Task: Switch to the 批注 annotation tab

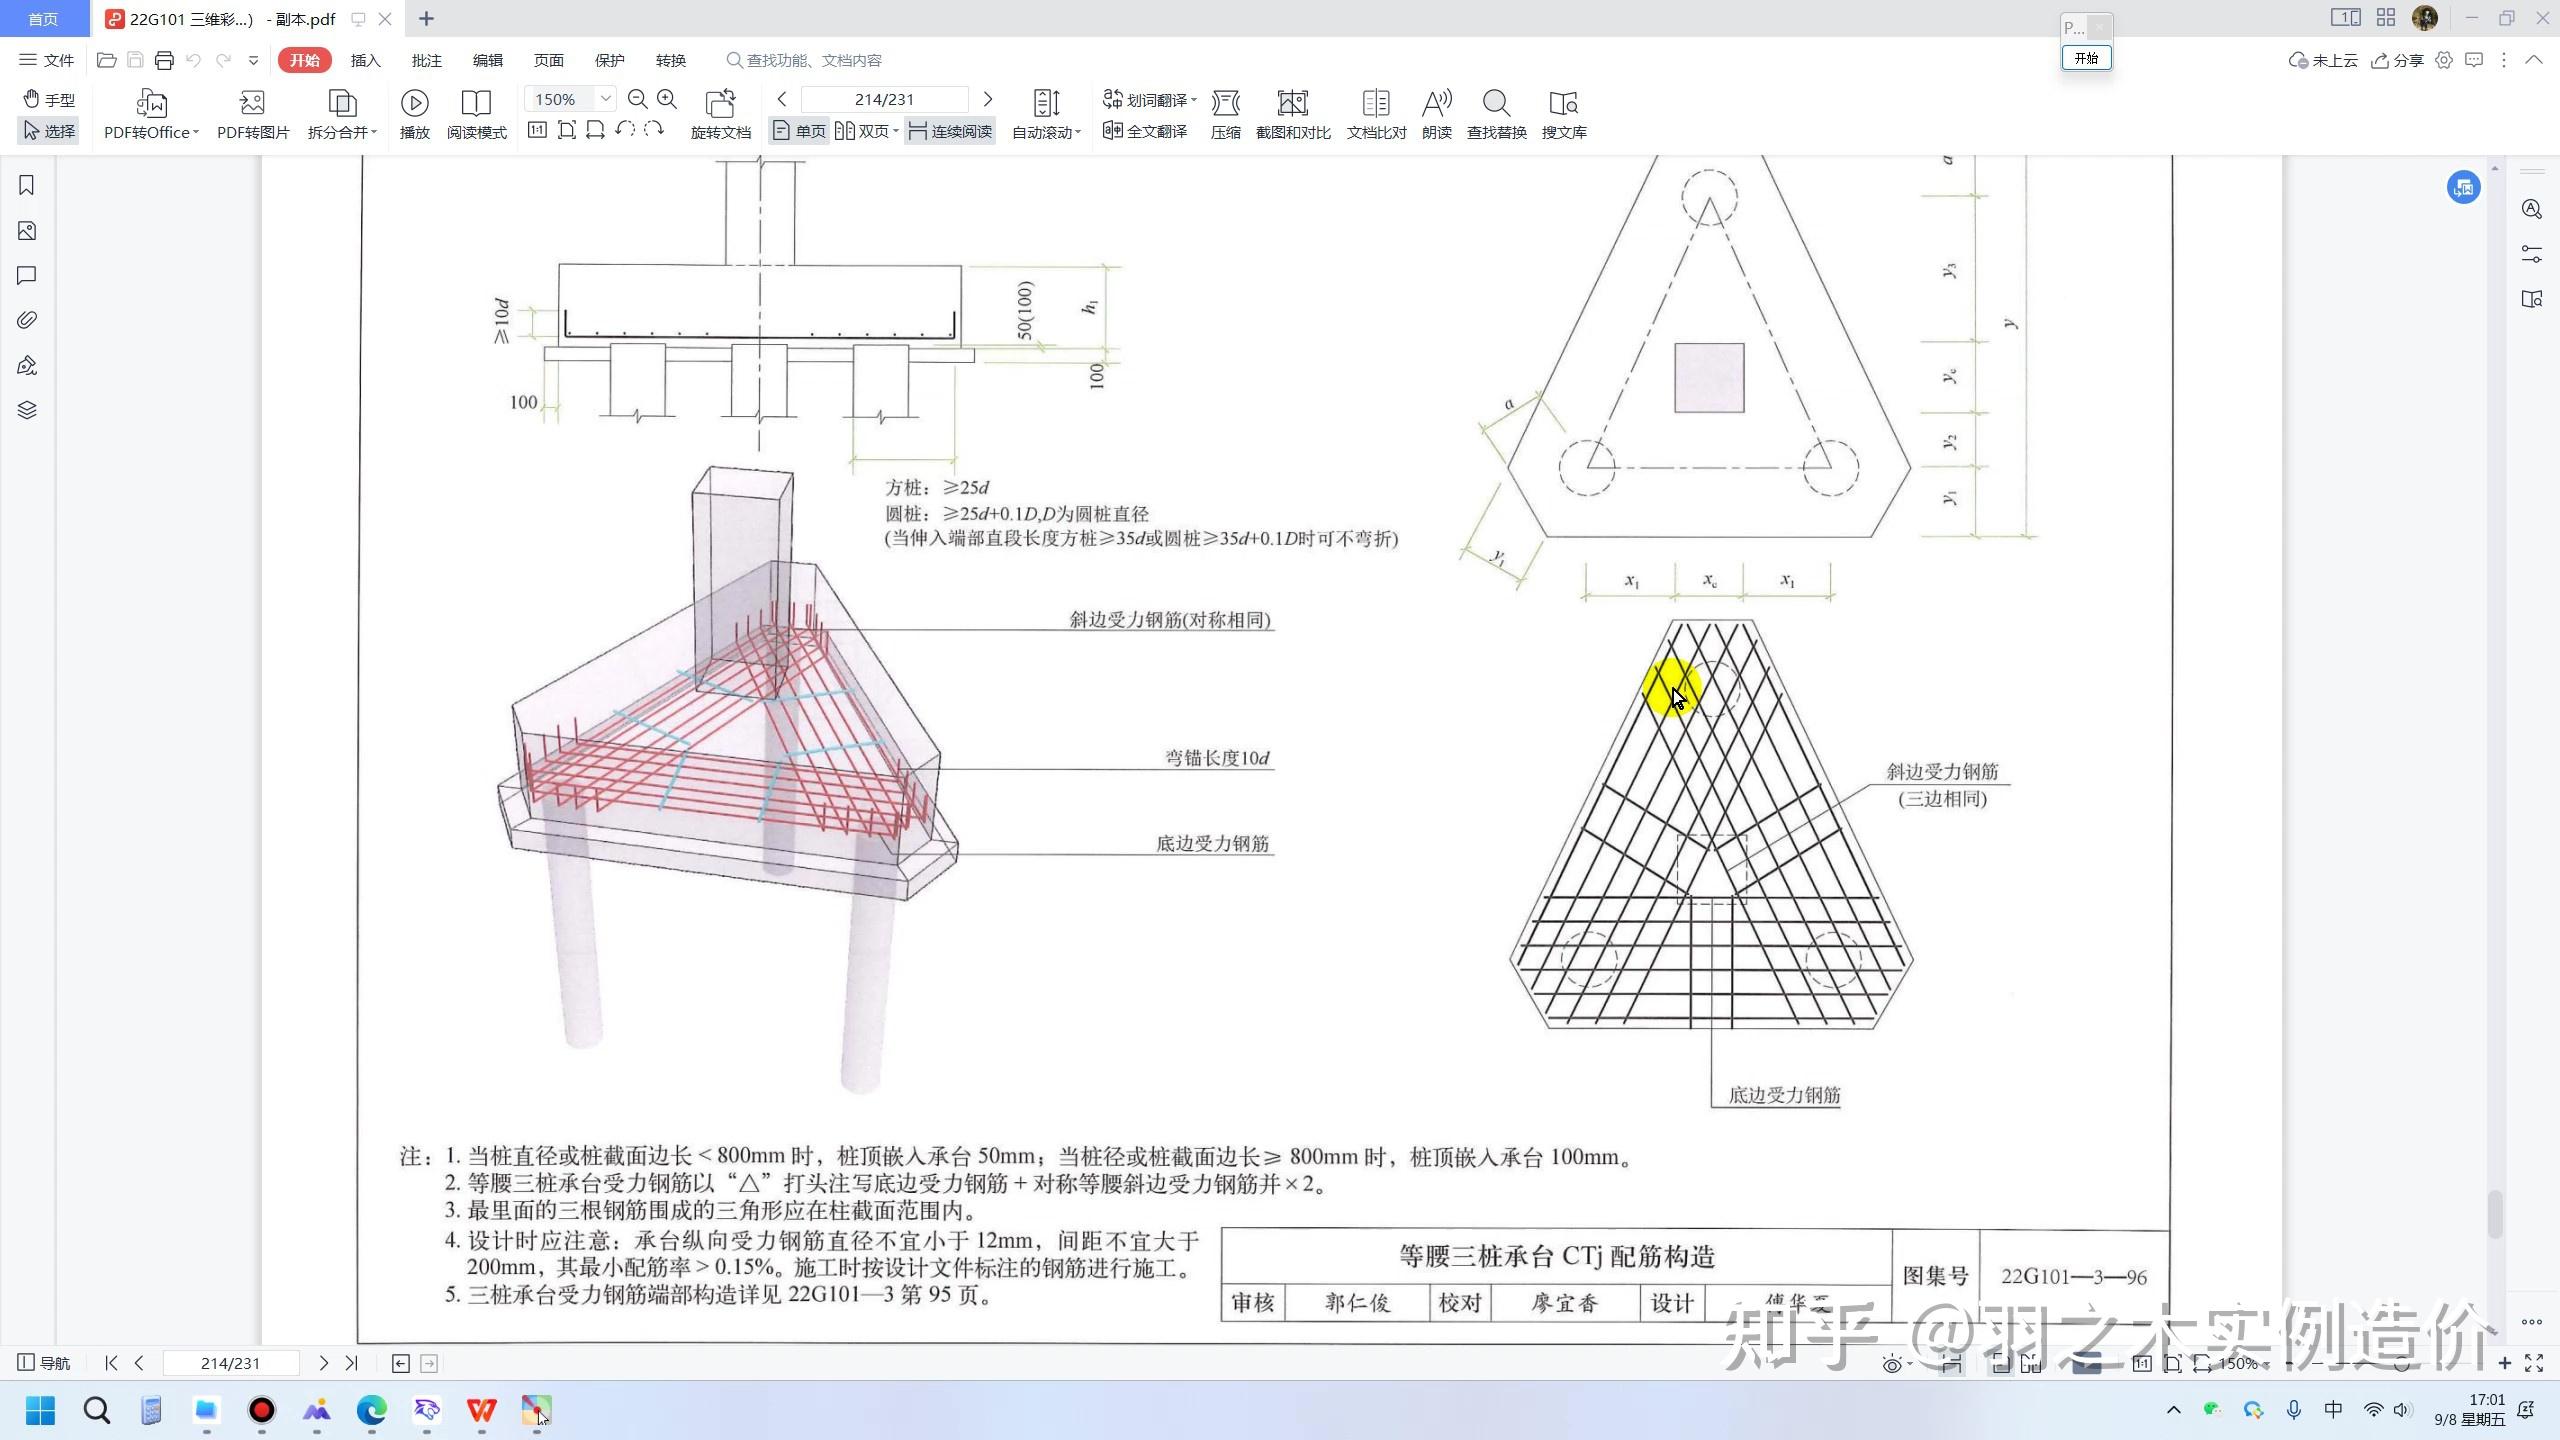Action: click(x=426, y=60)
